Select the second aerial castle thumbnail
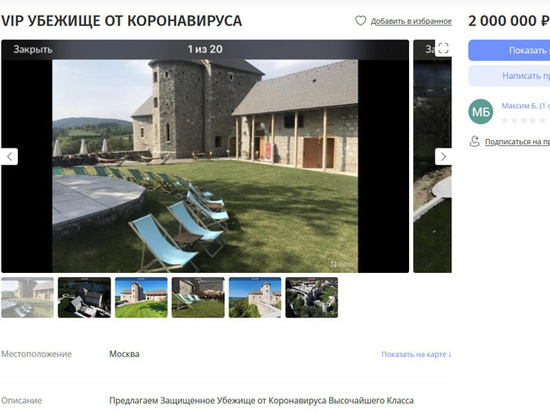This screenshot has width=550, height=412. (x=84, y=298)
